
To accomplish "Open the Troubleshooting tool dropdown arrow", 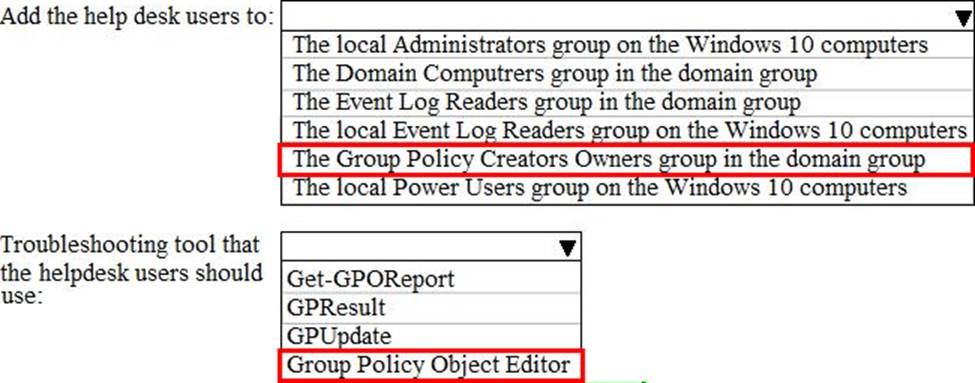I will [x=567, y=249].
